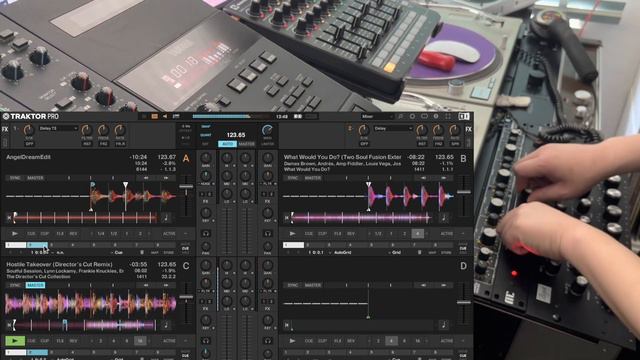
Task: Delete cue point with deck A trash icon
Action: pyautogui.click(x=142, y=253)
